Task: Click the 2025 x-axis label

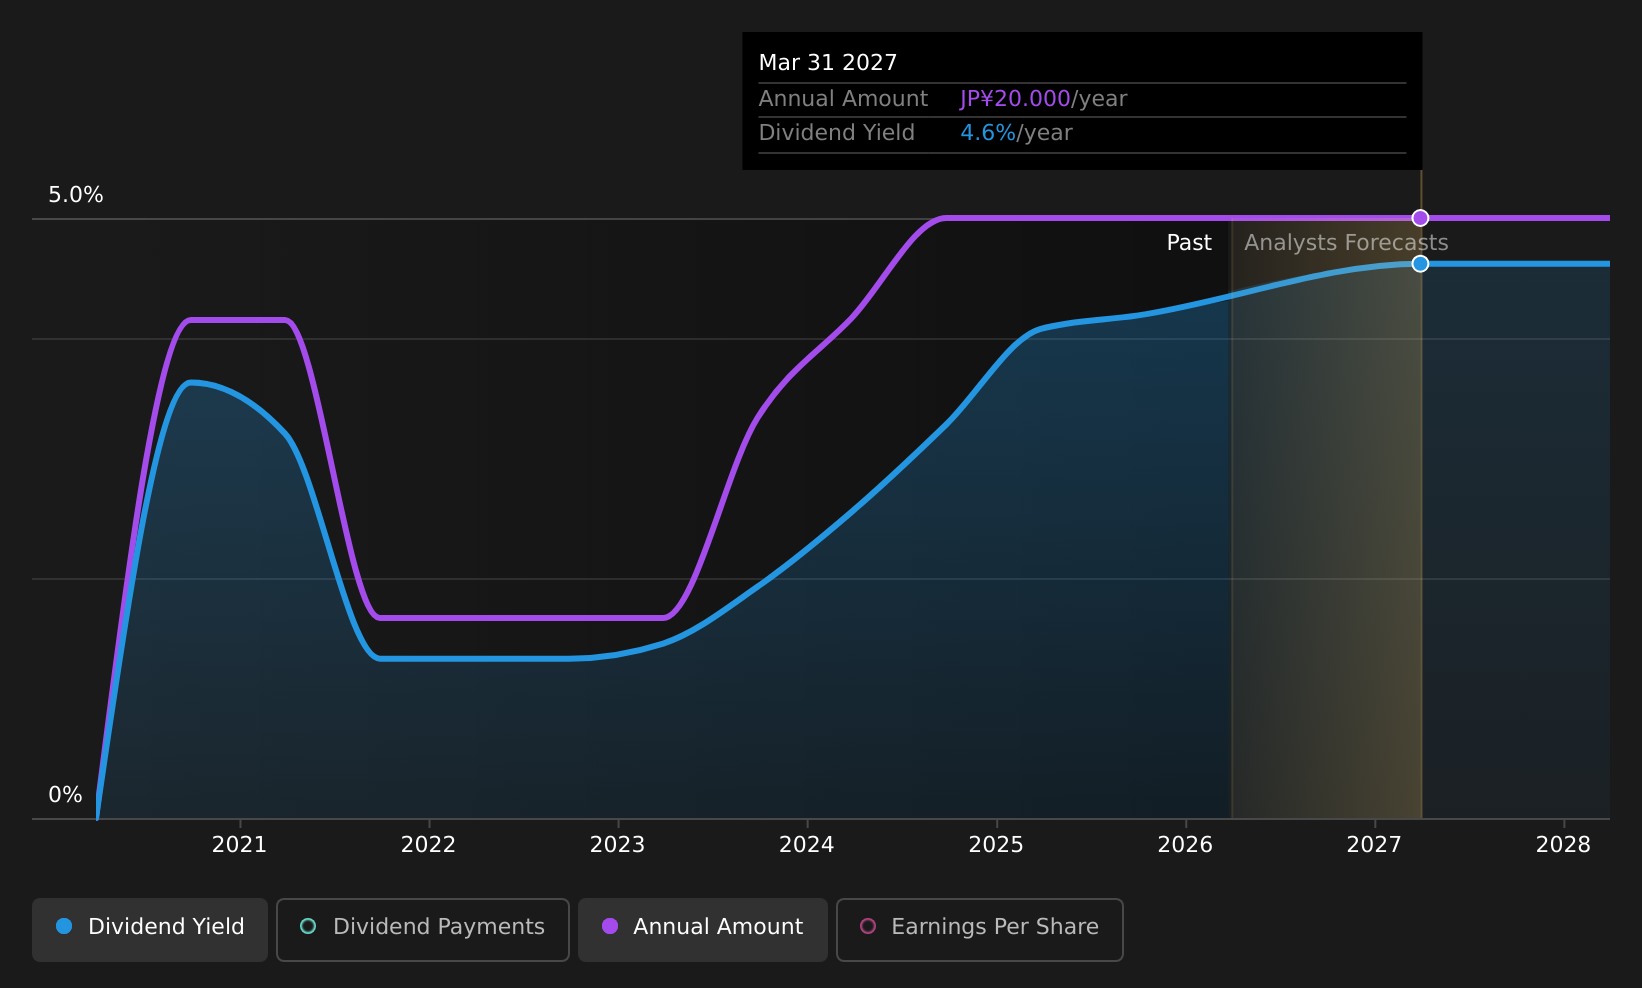Action: point(996,845)
